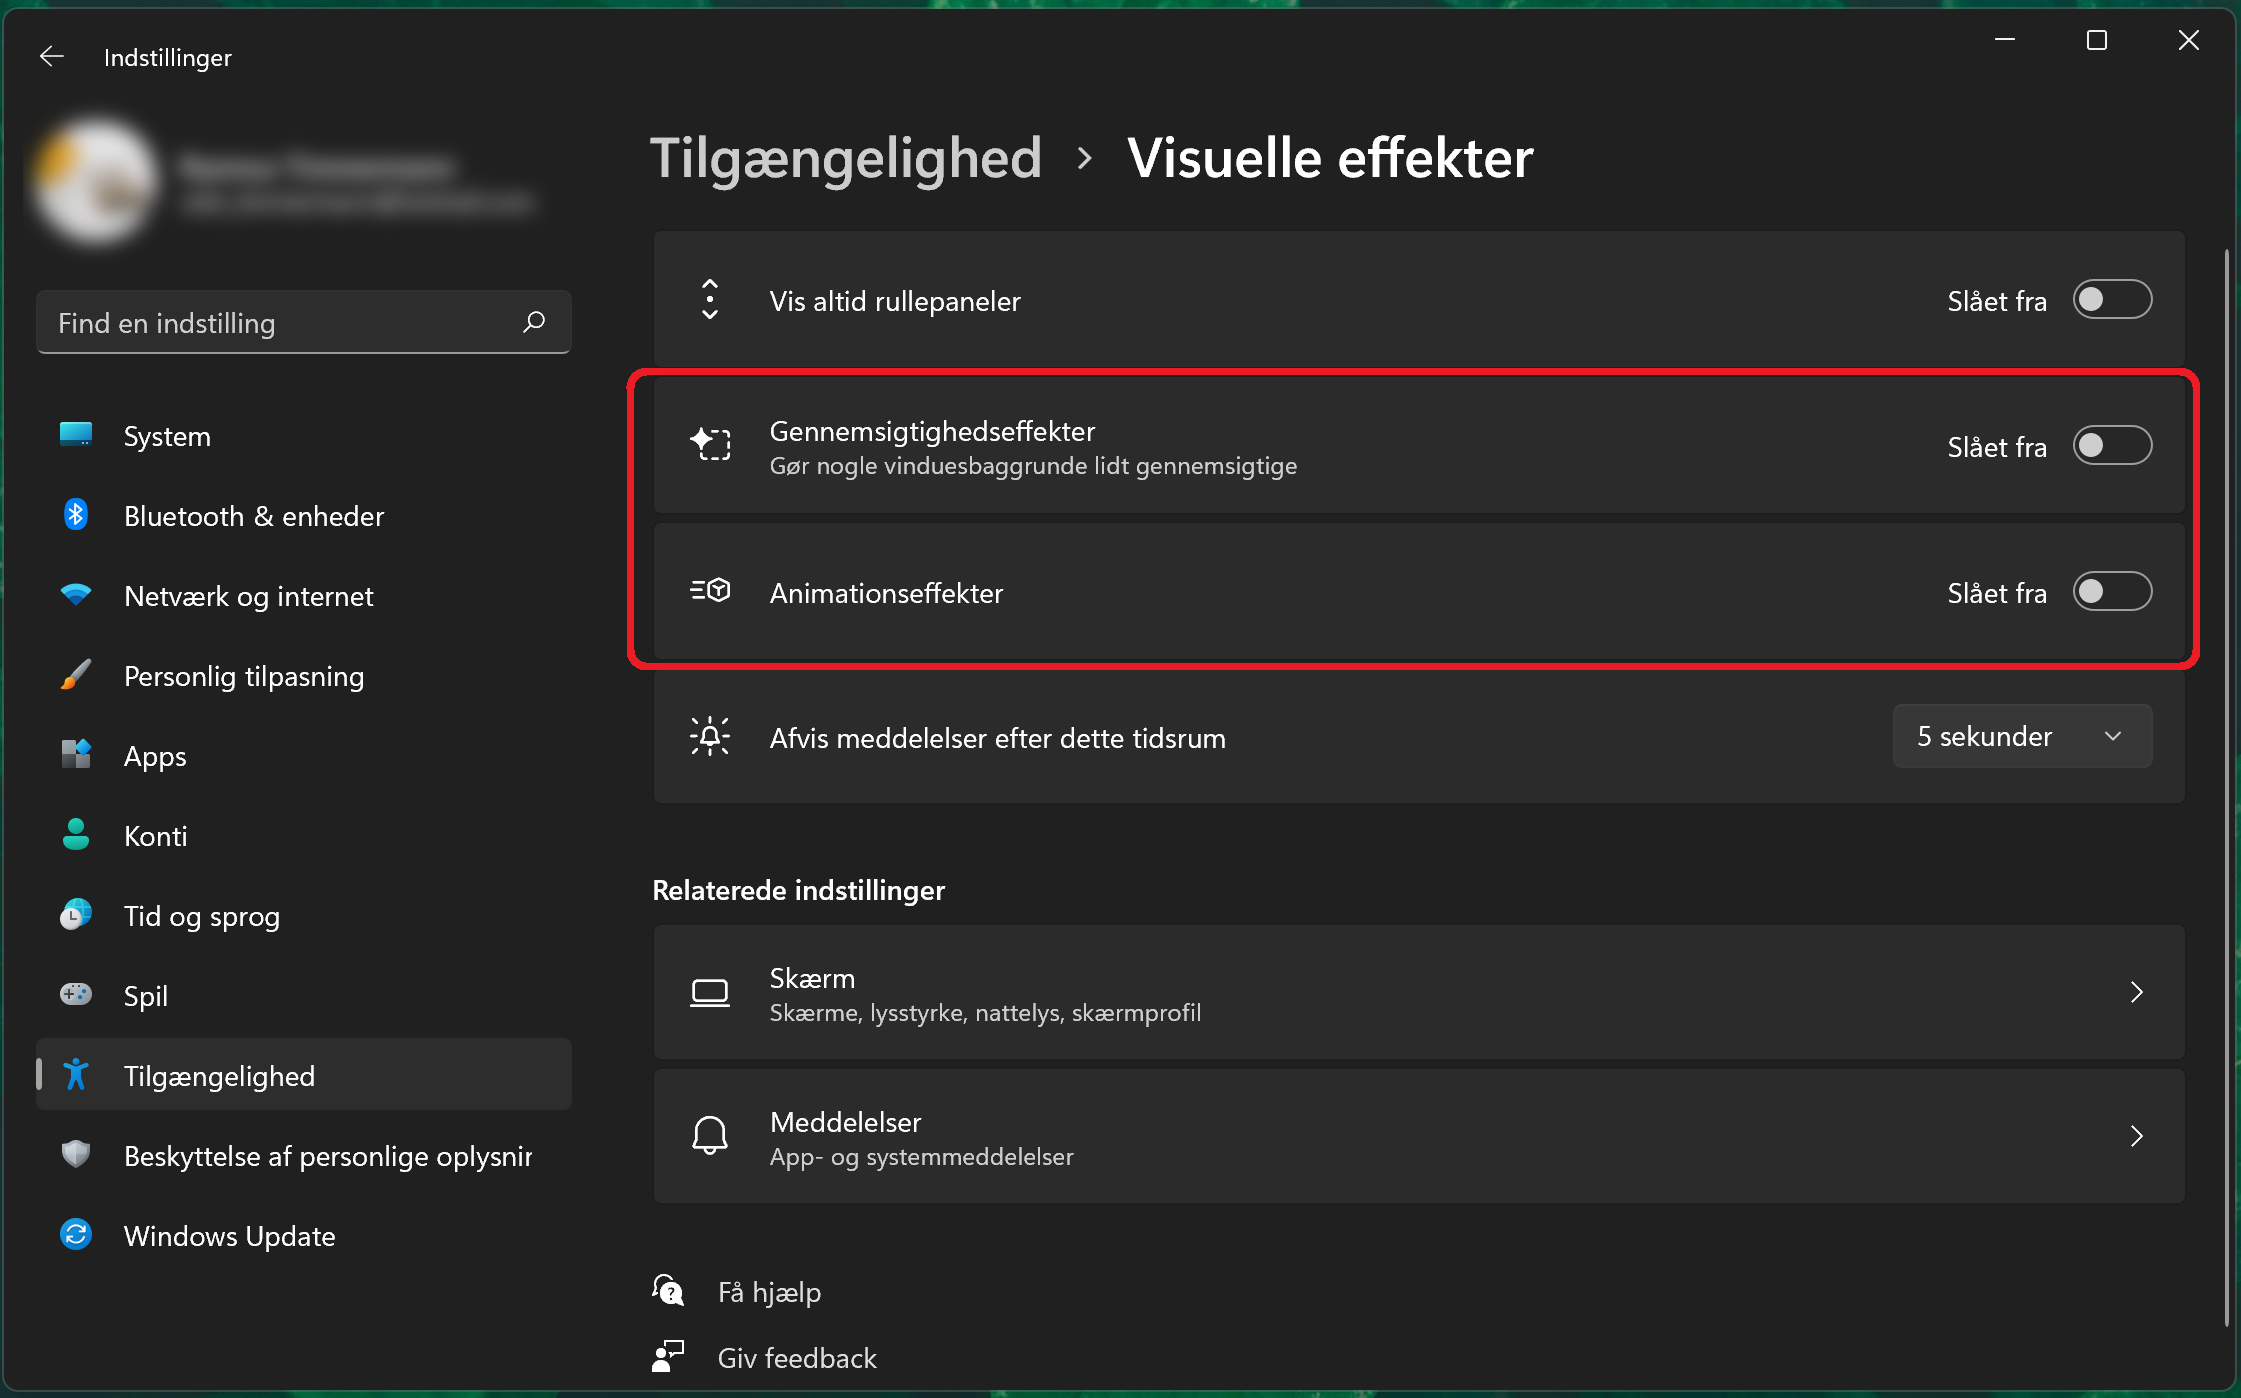2241x1398 pixels.
Task: Click the Konti person icon
Action: coord(76,835)
